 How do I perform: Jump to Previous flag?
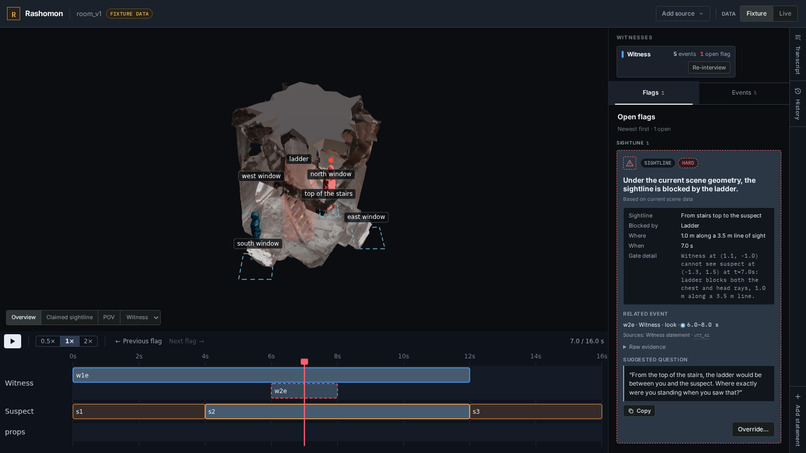138,341
